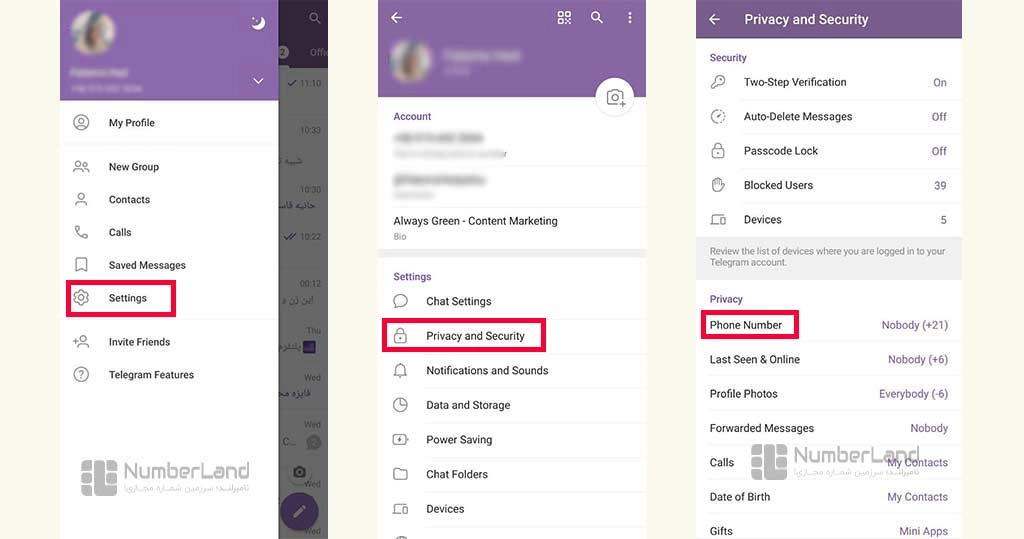Click Blocked Users hand icon
The height and width of the screenshot is (539, 1024).
[718, 185]
